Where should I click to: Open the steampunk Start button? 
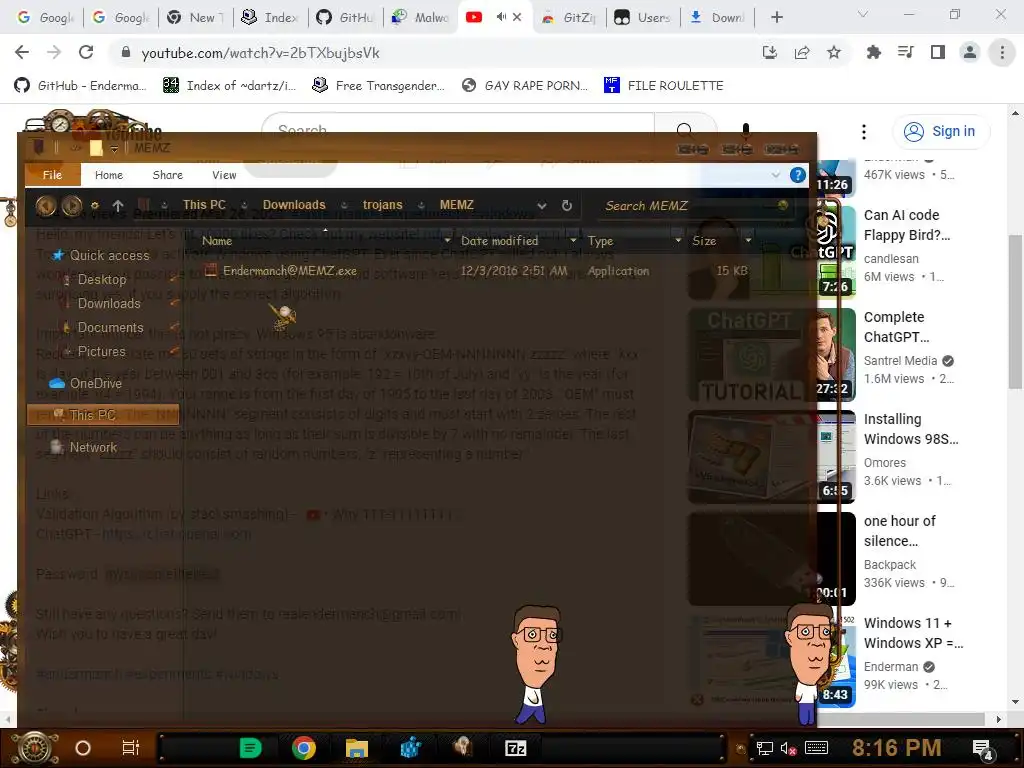[35, 748]
